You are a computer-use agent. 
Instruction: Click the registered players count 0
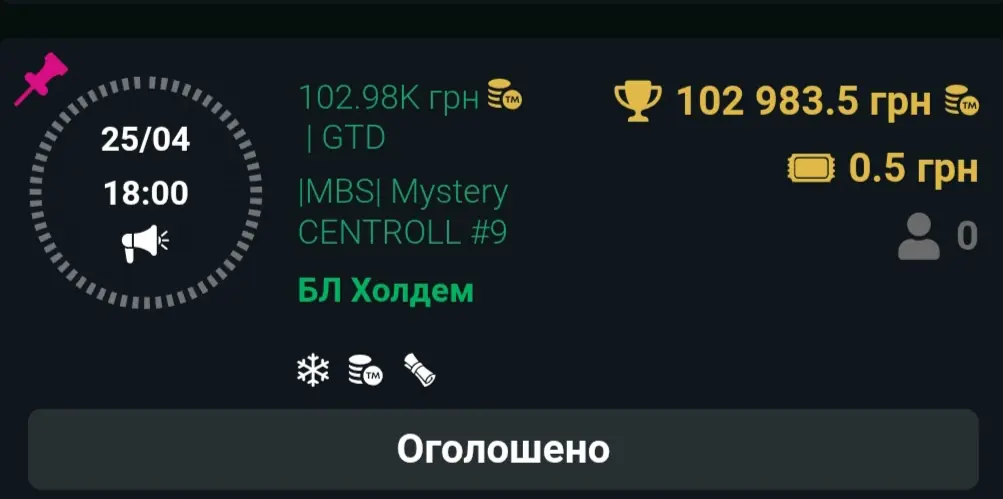click(967, 236)
